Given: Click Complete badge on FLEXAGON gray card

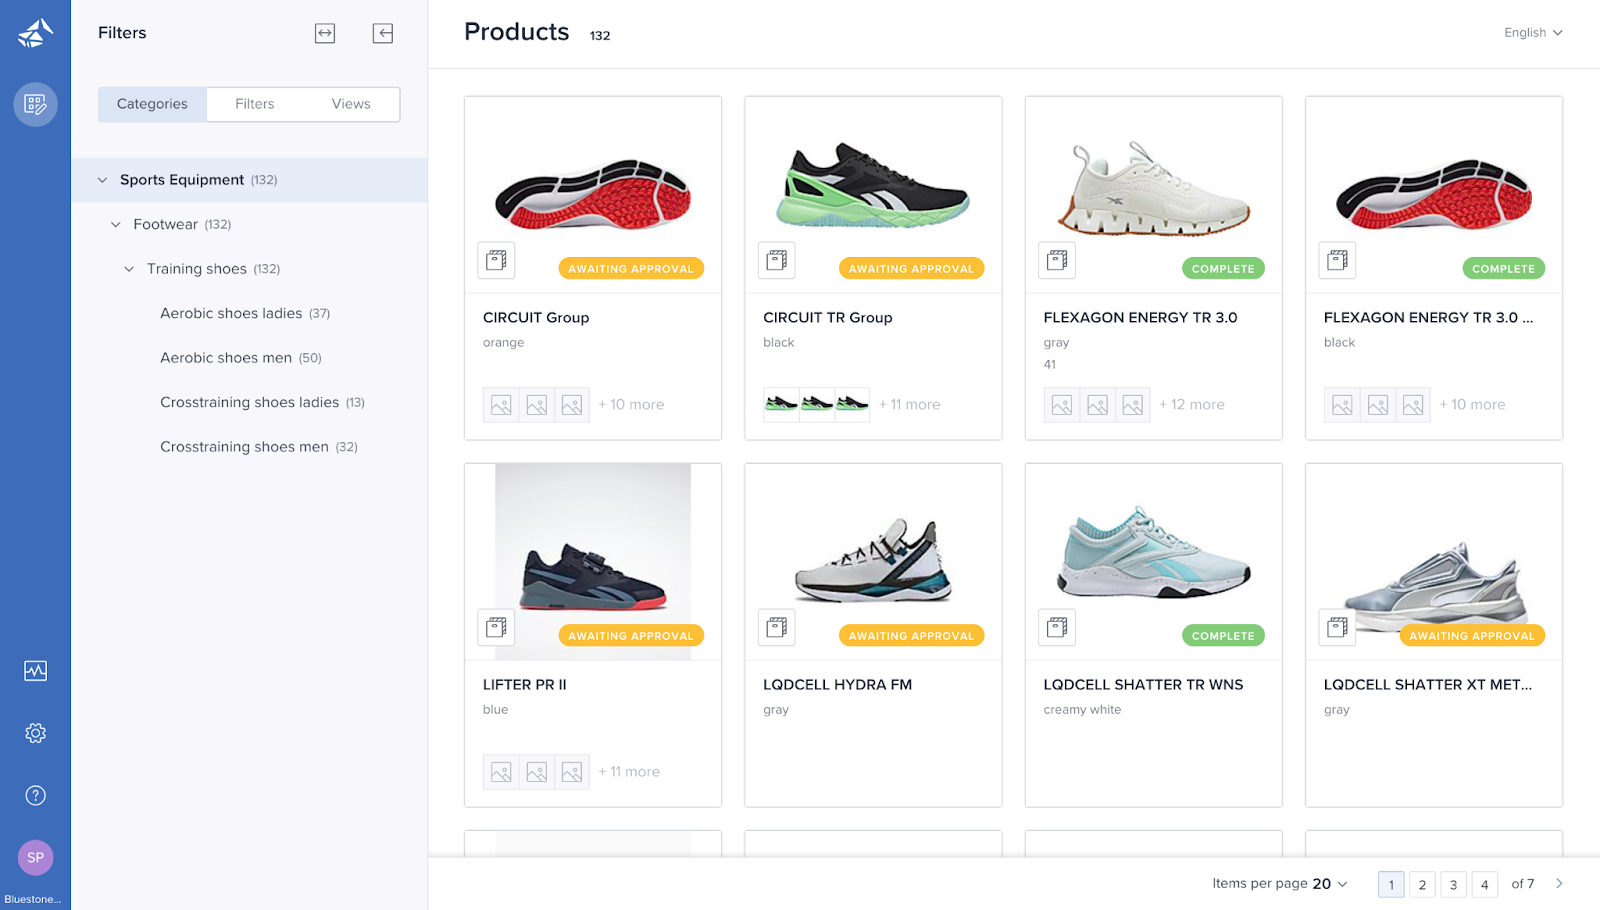Looking at the screenshot, I should click(x=1223, y=269).
